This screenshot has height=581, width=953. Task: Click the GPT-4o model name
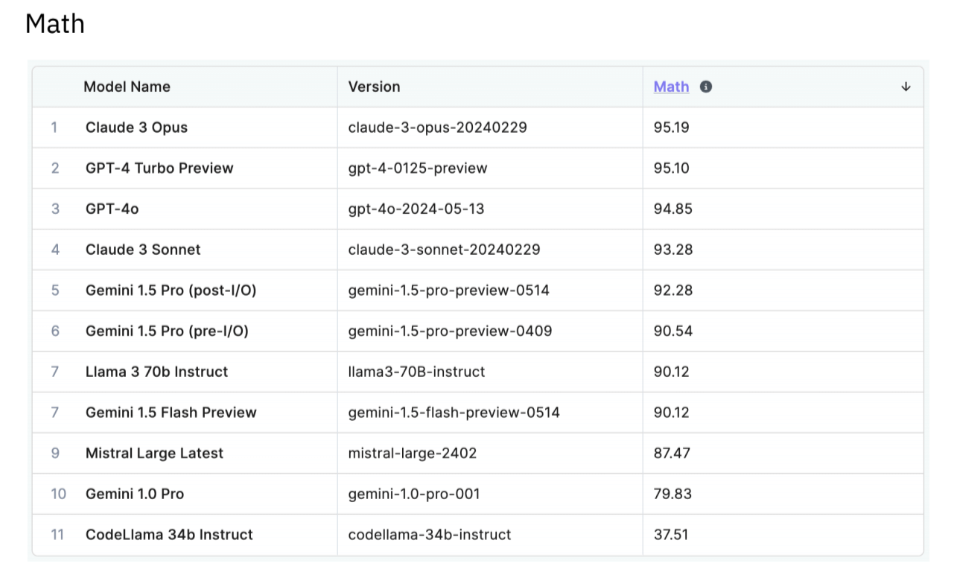point(112,209)
